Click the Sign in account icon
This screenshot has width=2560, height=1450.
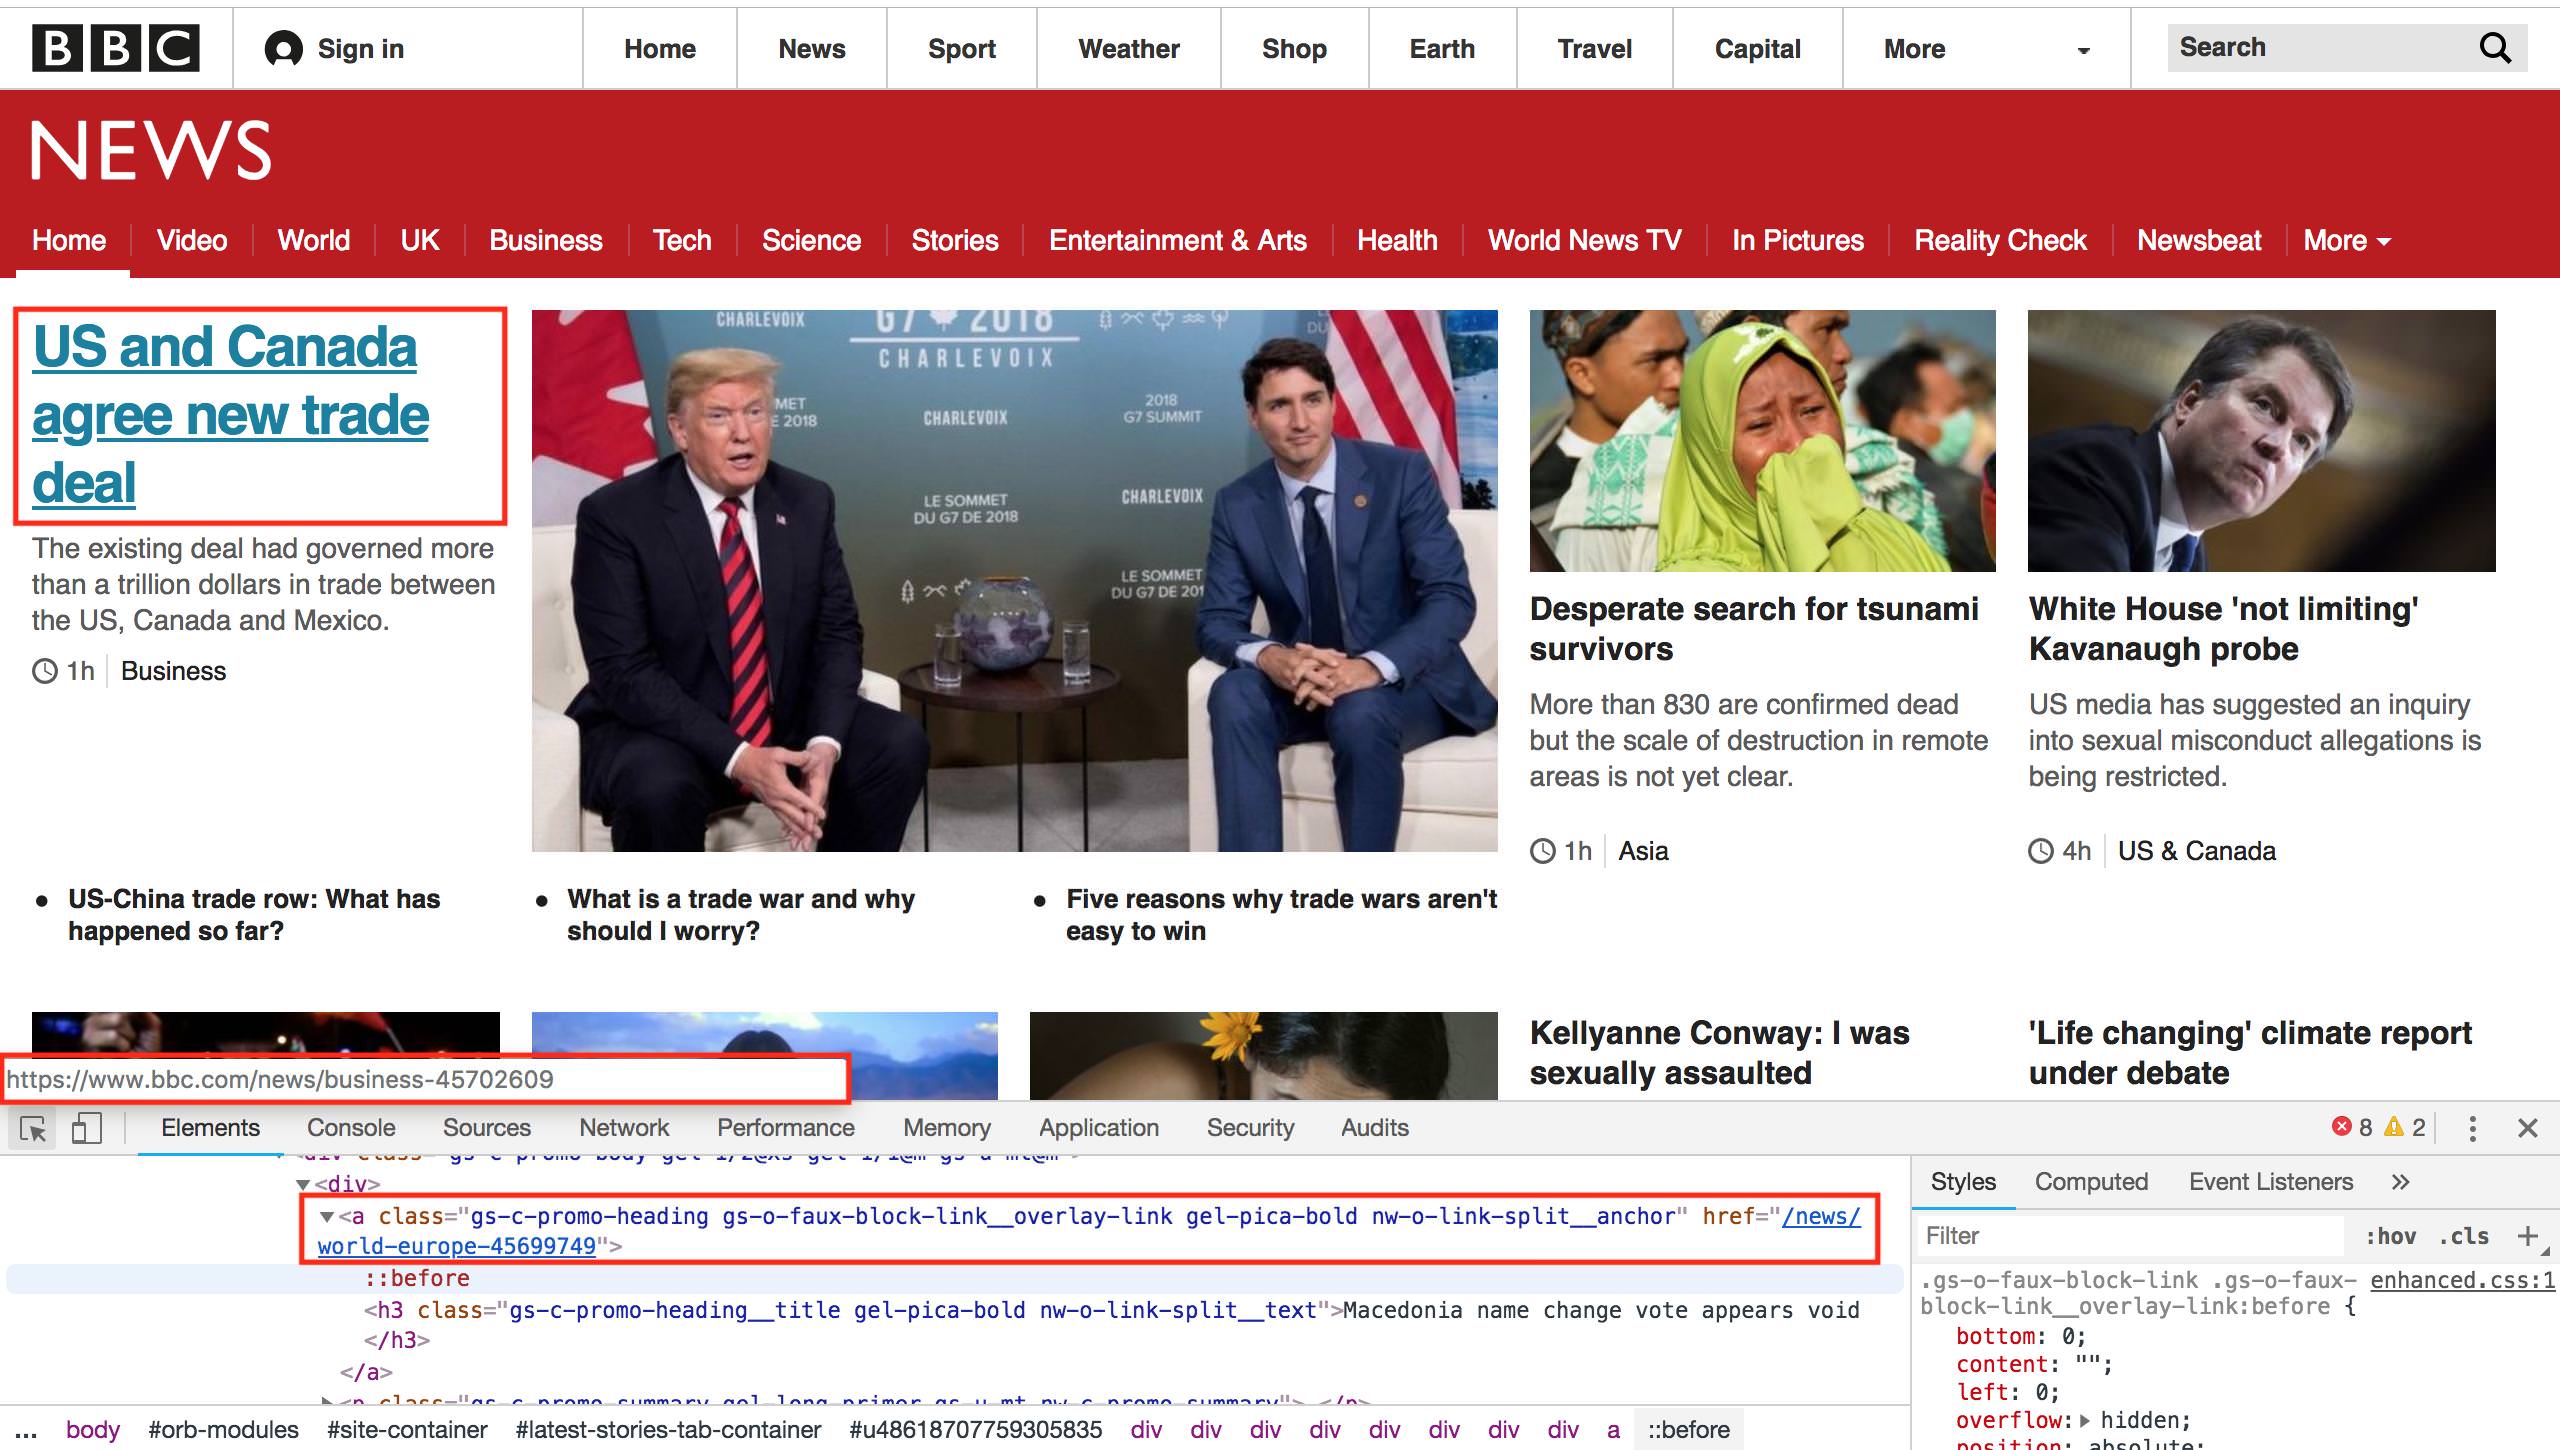click(283, 49)
